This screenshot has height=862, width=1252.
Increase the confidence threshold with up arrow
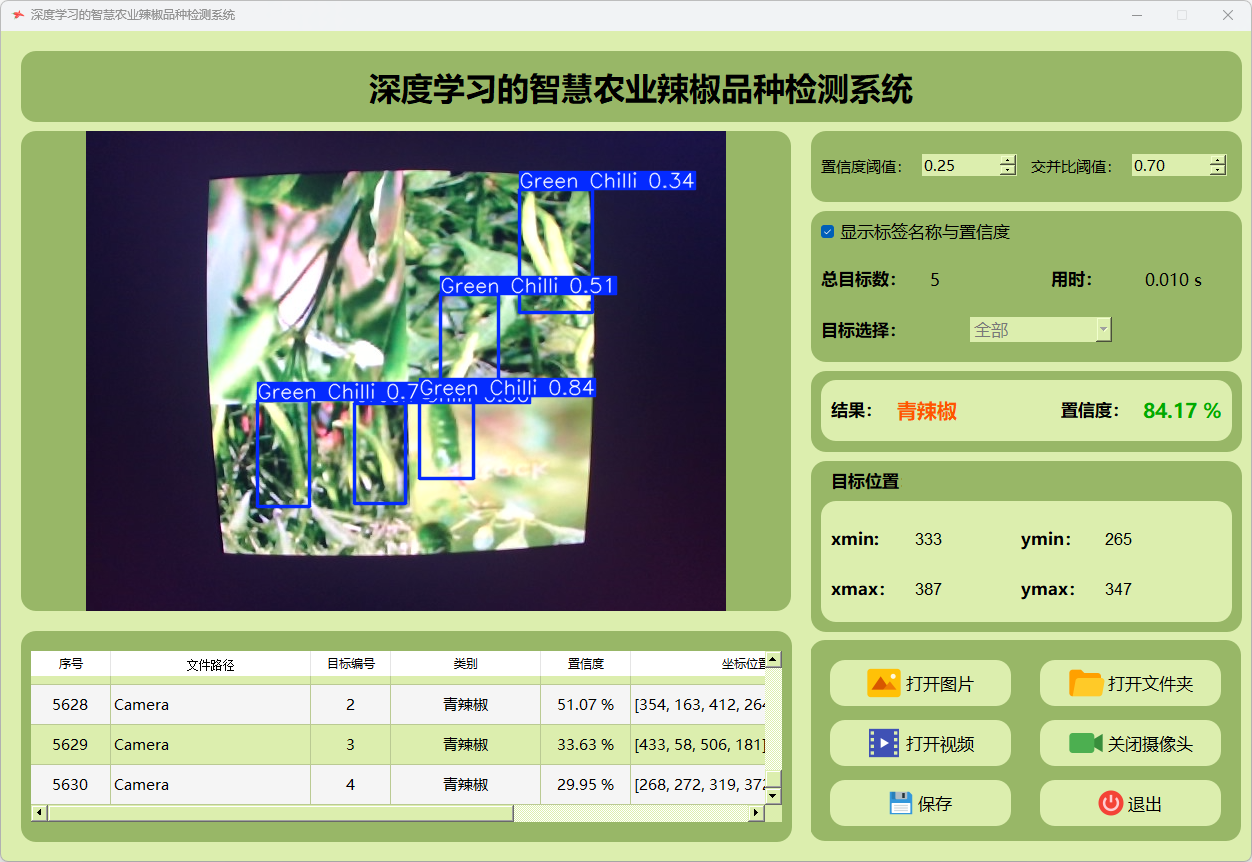[1007, 160]
